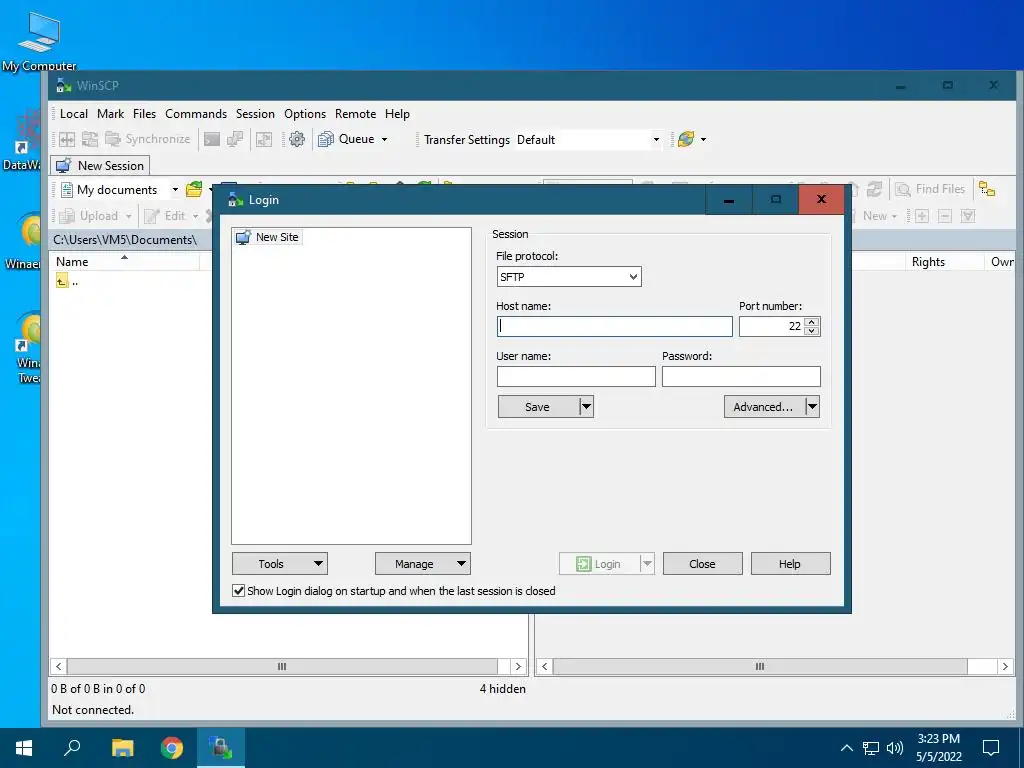
Task: Open the Mark menu
Action: 110,114
